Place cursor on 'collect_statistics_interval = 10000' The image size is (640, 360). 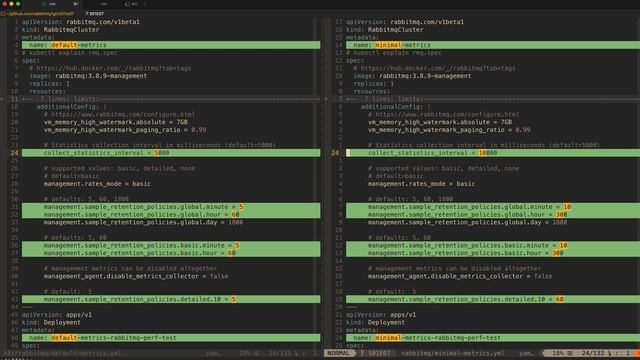click(493, 153)
